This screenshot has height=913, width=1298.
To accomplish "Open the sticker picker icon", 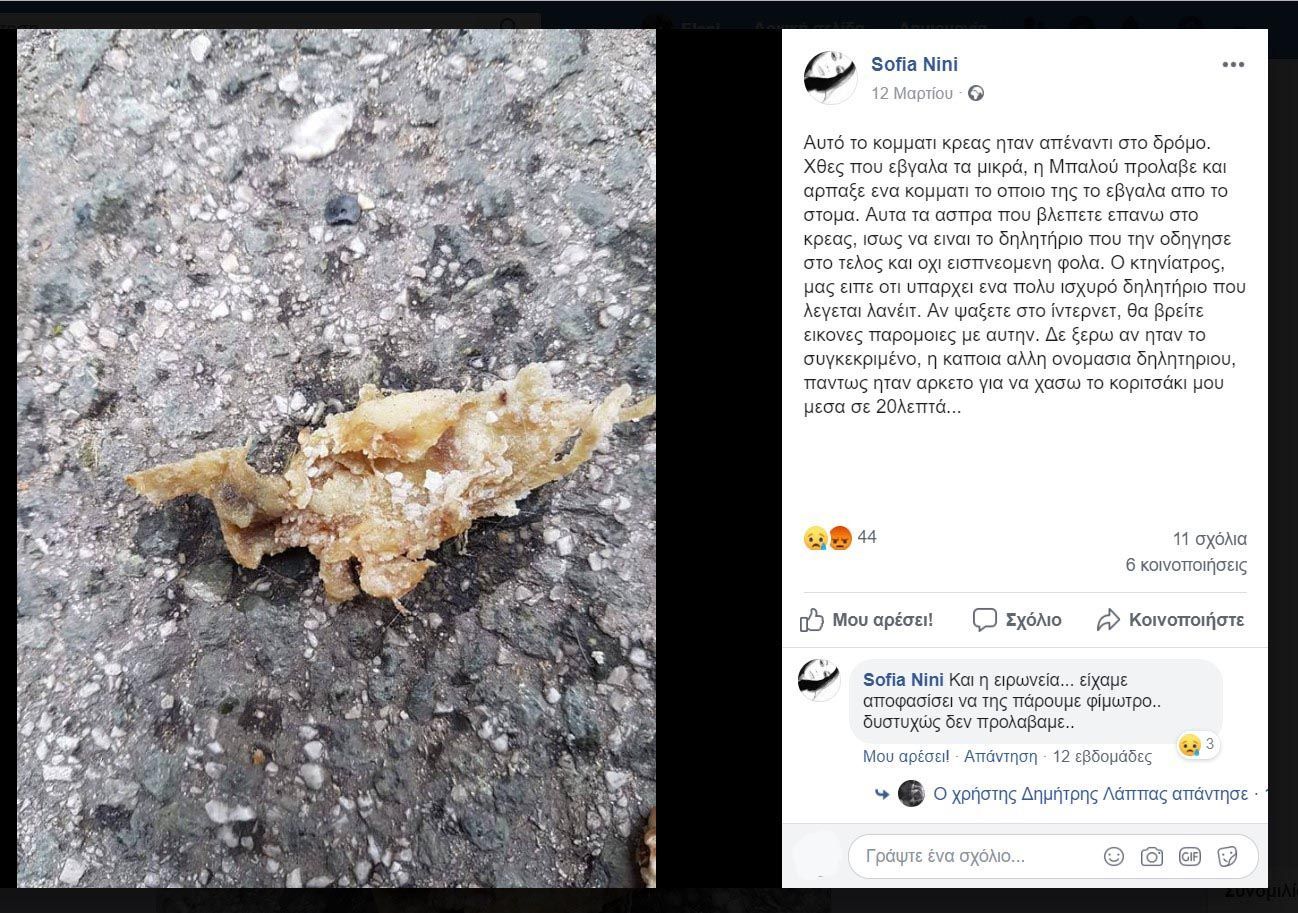I will coord(1227,857).
